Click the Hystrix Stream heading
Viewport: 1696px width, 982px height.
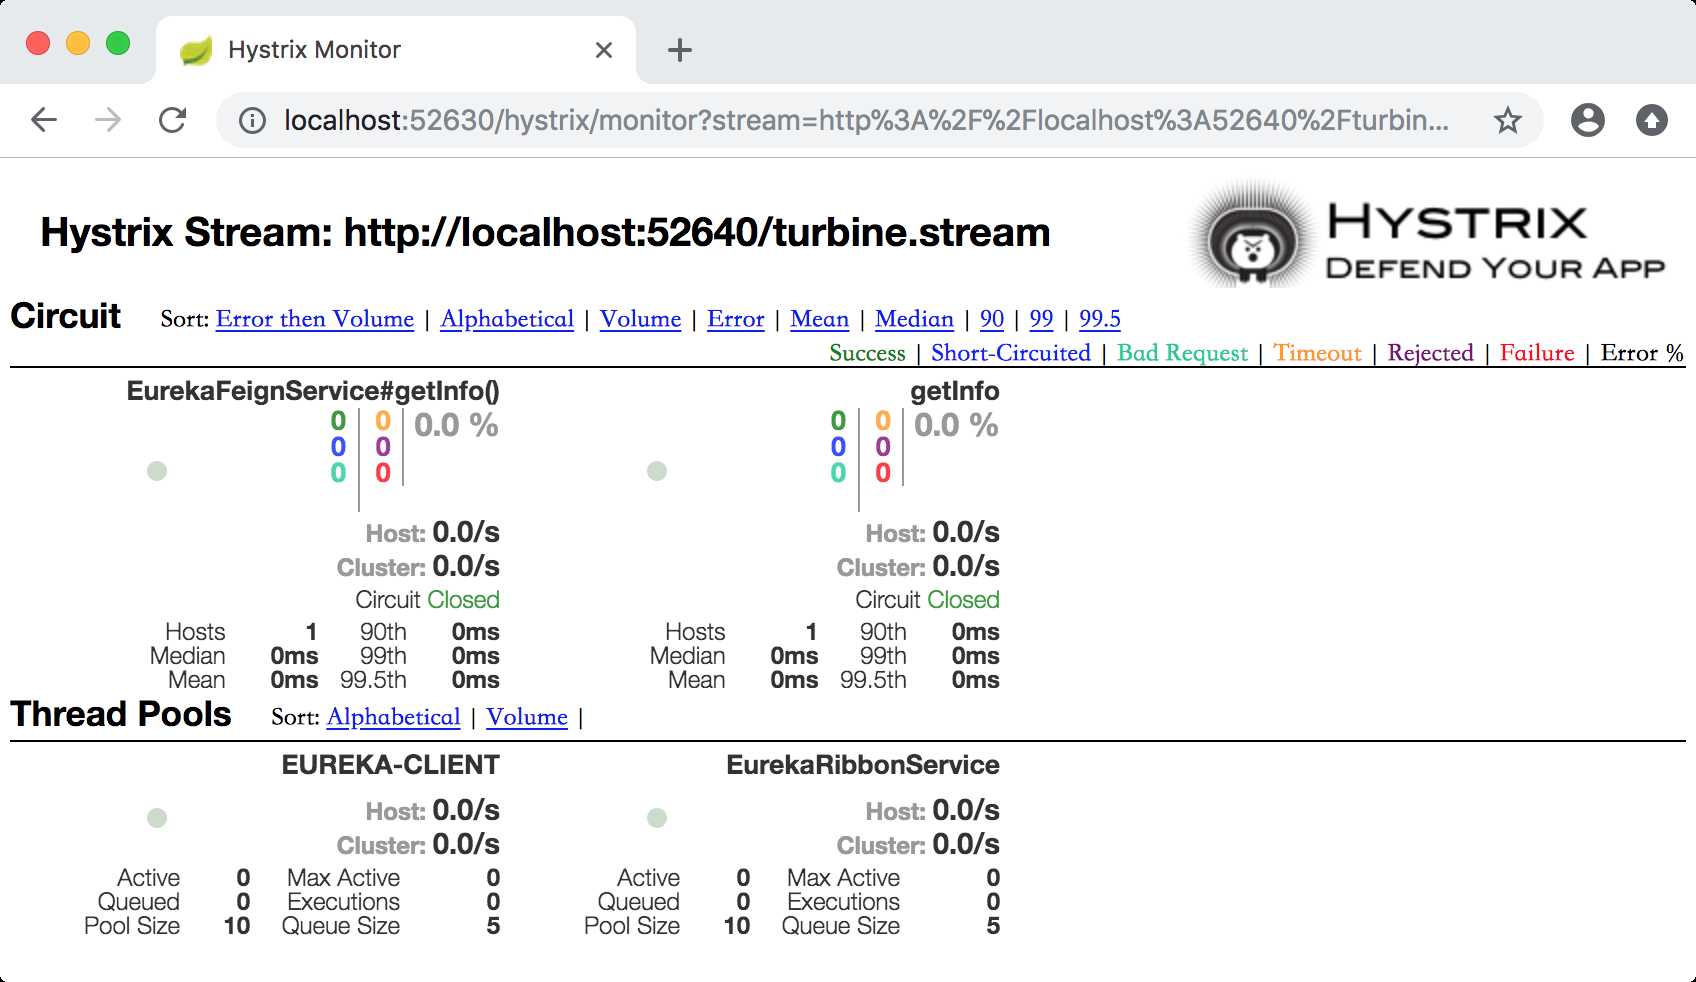point(545,233)
